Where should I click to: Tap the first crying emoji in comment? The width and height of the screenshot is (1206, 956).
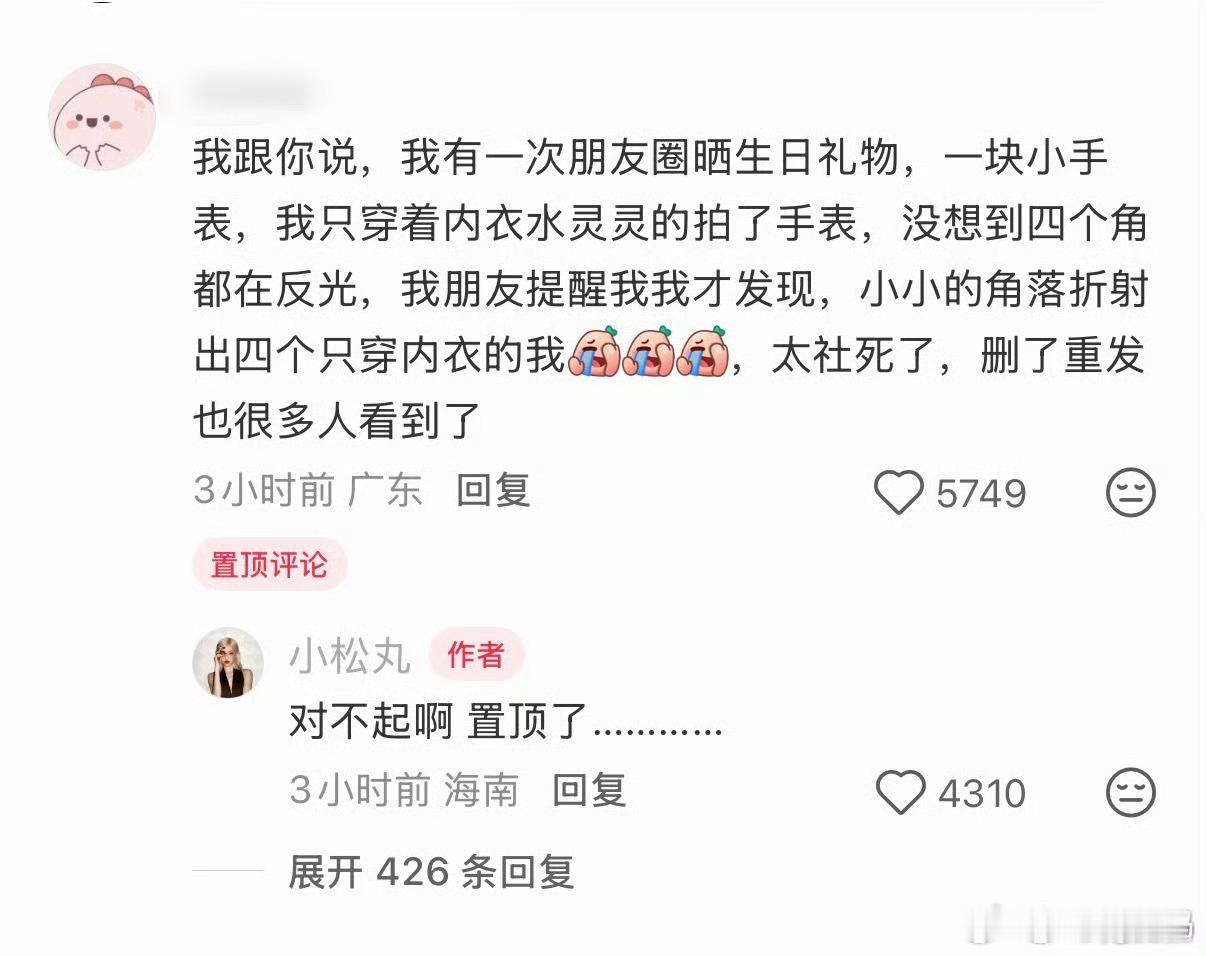coord(596,351)
